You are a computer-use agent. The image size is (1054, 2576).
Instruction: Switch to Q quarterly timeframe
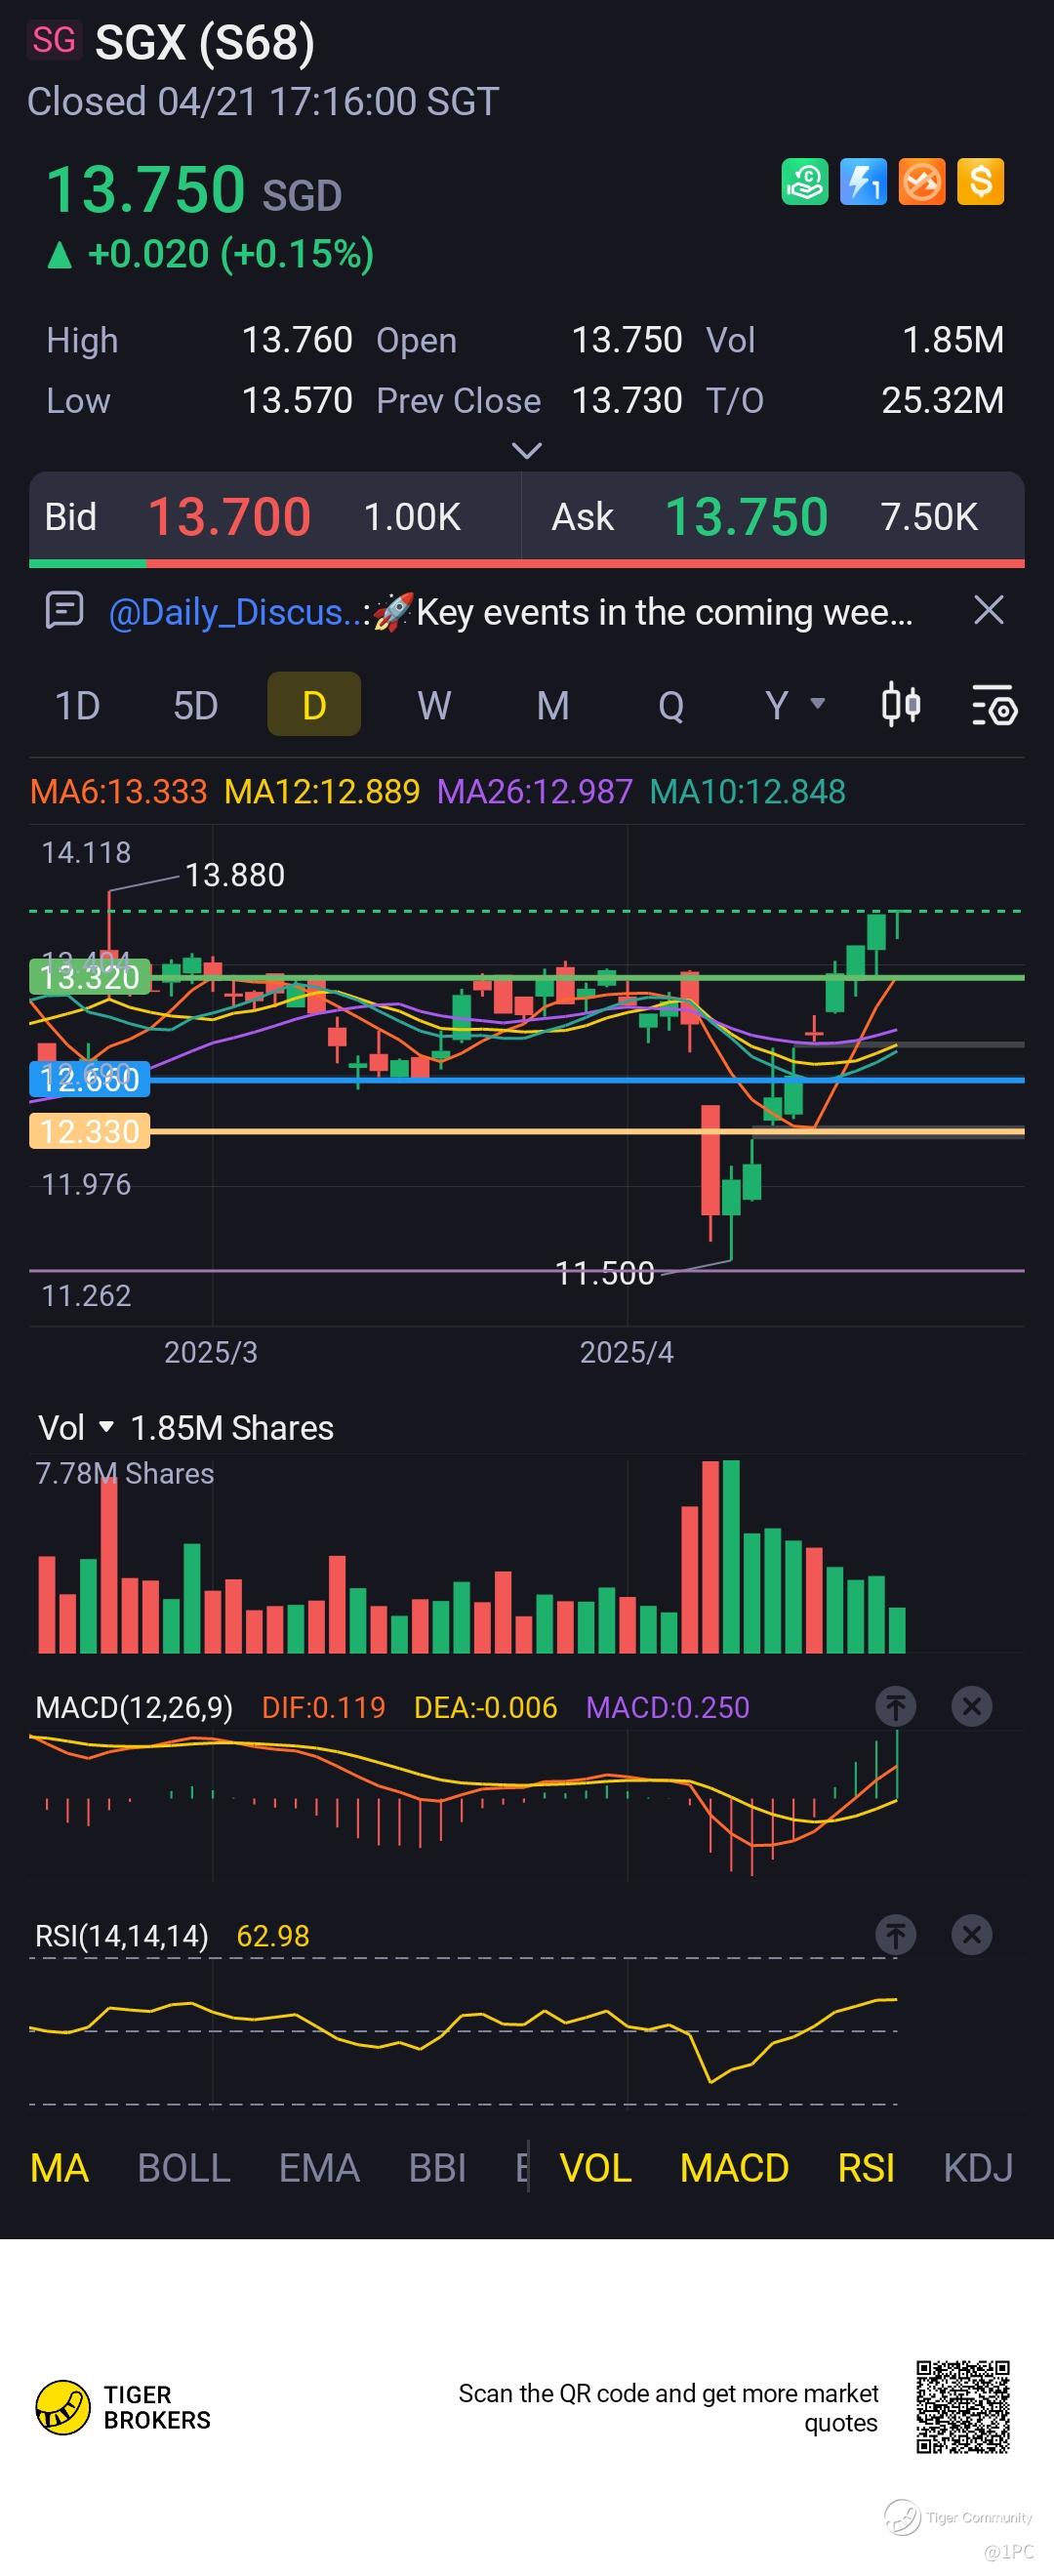coord(671,705)
